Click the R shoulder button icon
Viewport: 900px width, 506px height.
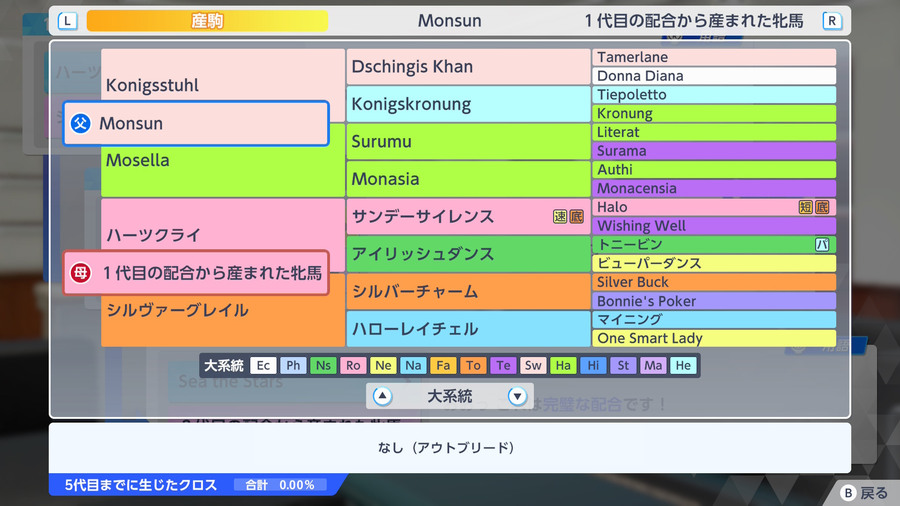pos(832,21)
